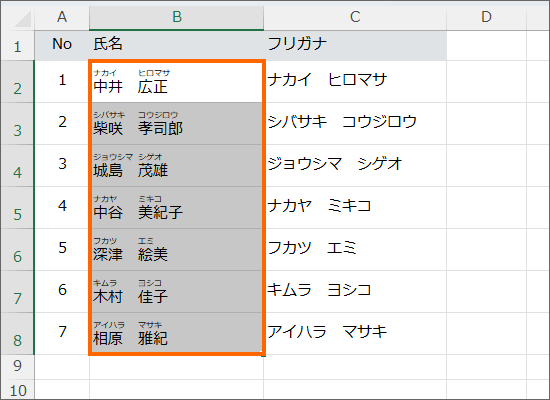550x400 pixels.
Task: Click cell with name 中井 広正
Action: coord(176,82)
